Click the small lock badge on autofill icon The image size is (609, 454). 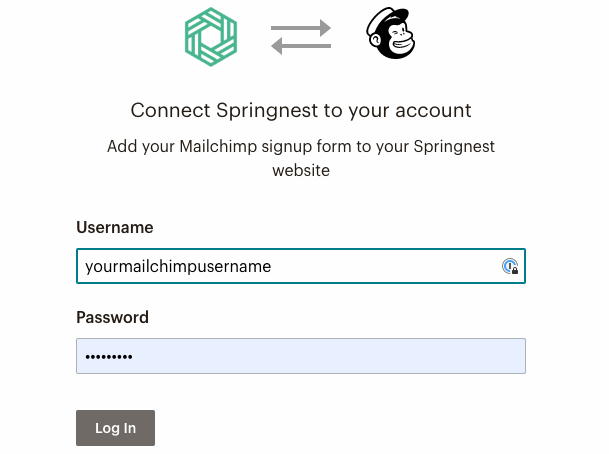click(x=515, y=271)
